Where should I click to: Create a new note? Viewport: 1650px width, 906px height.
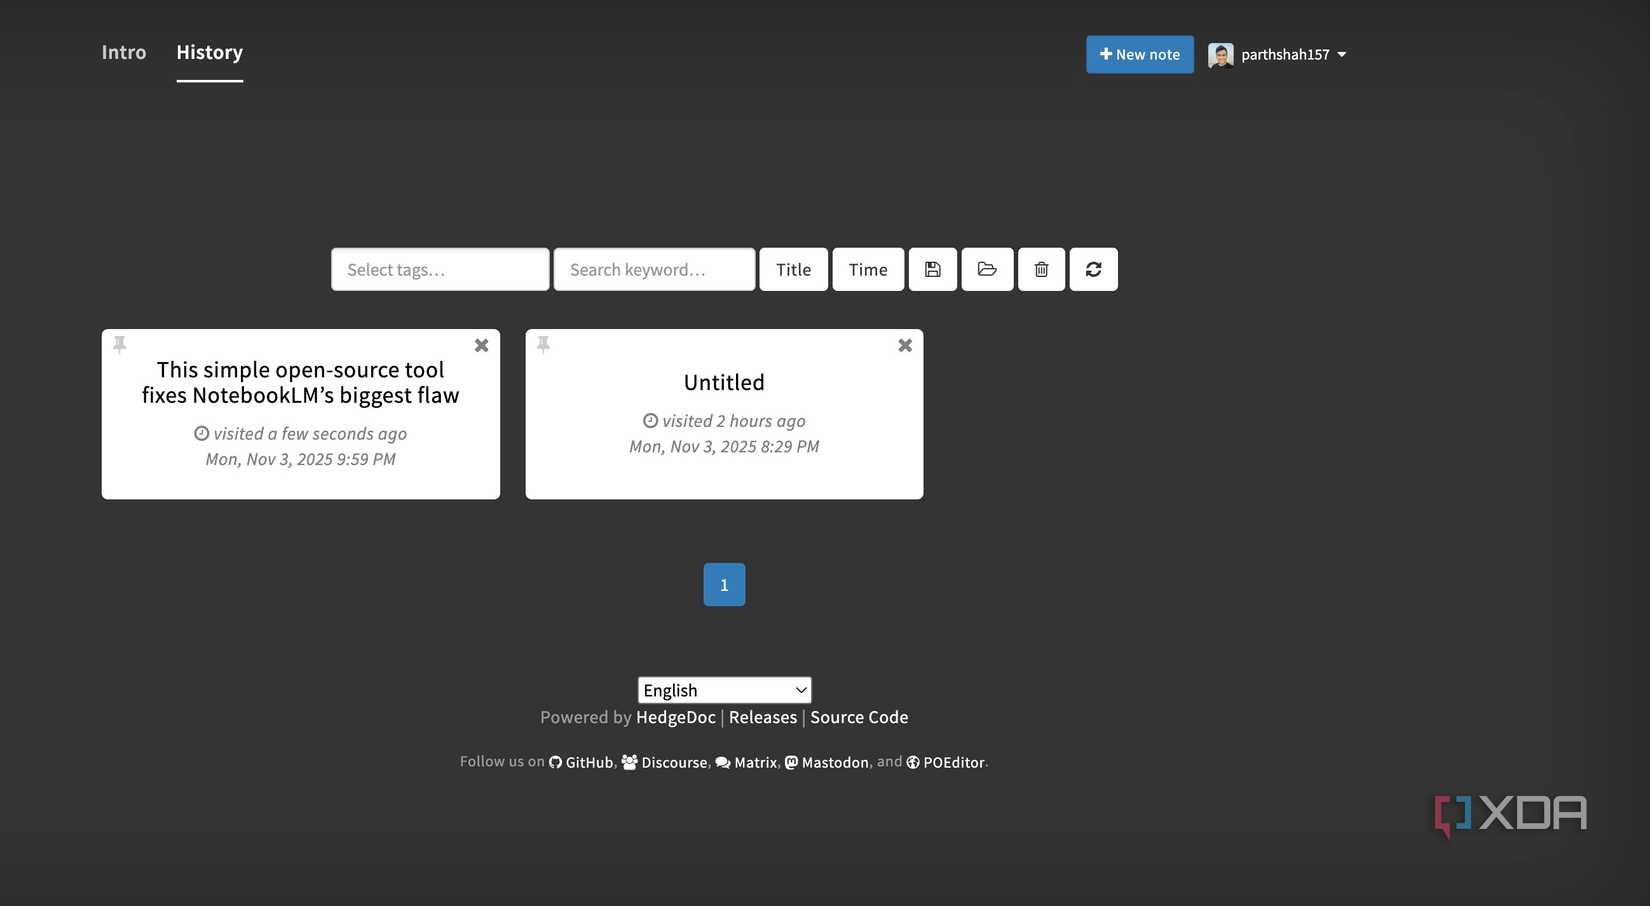(1139, 54)
